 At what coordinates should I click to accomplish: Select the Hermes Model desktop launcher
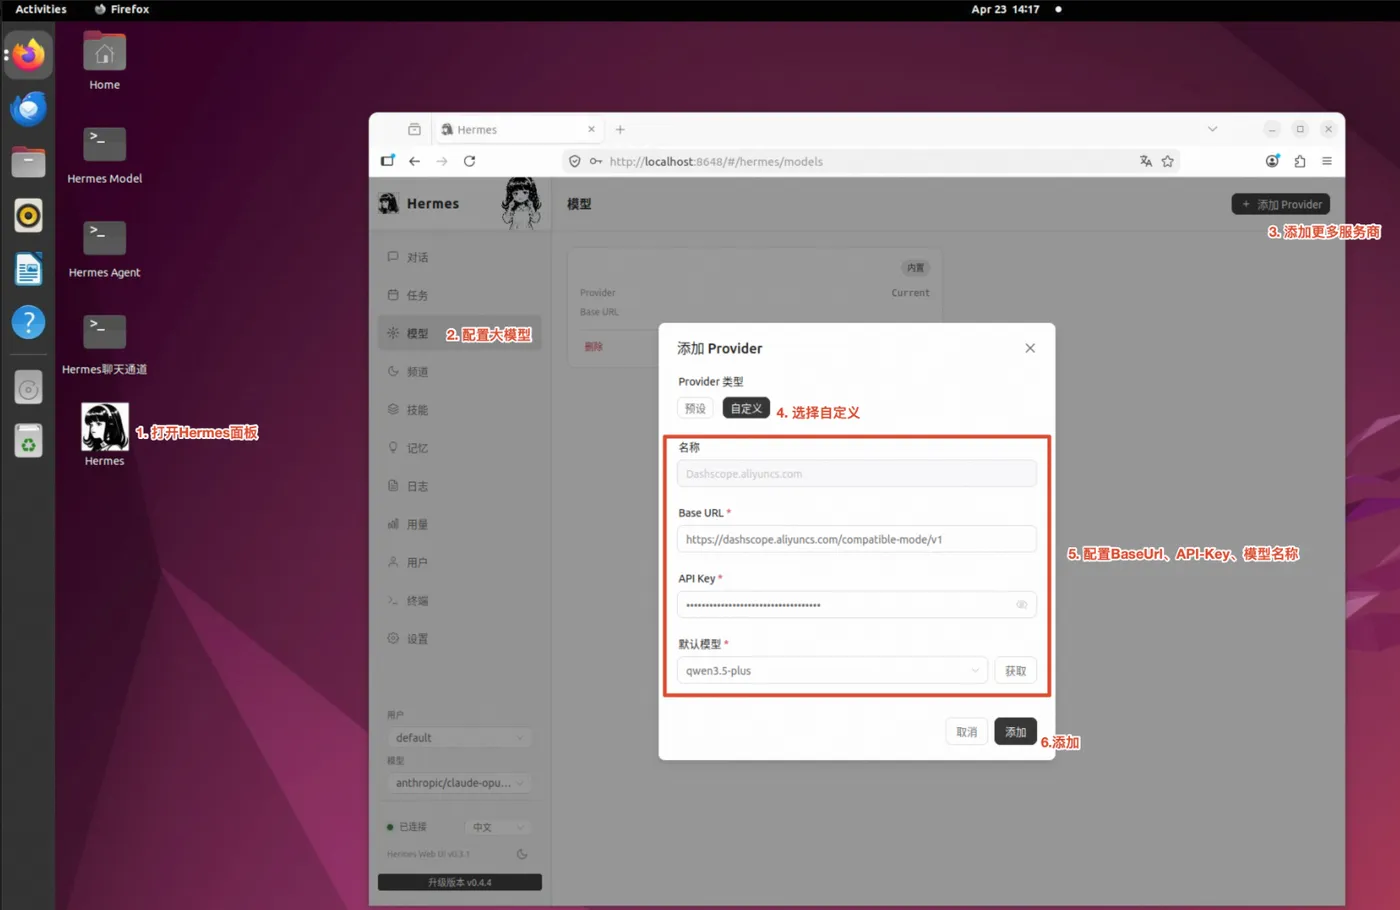click(104, 156)
